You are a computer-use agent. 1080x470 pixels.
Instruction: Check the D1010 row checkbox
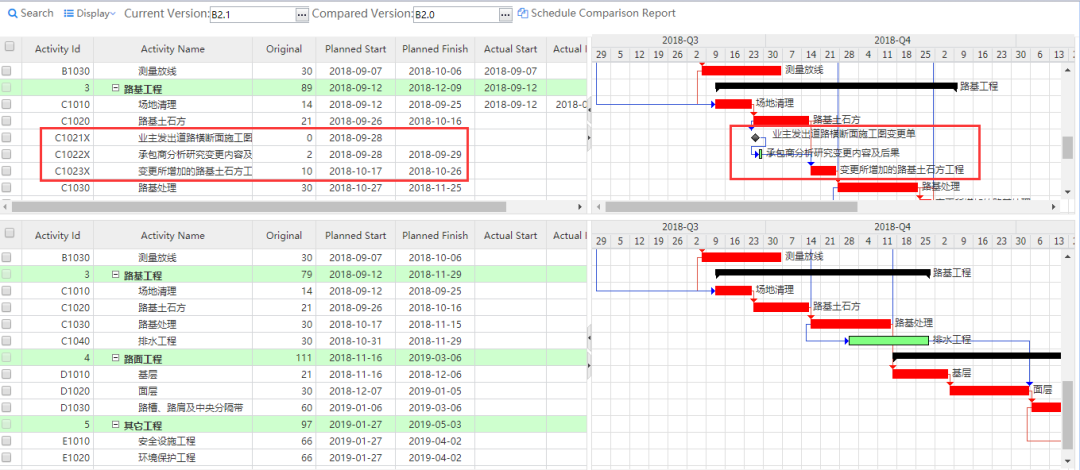point(7,374)
